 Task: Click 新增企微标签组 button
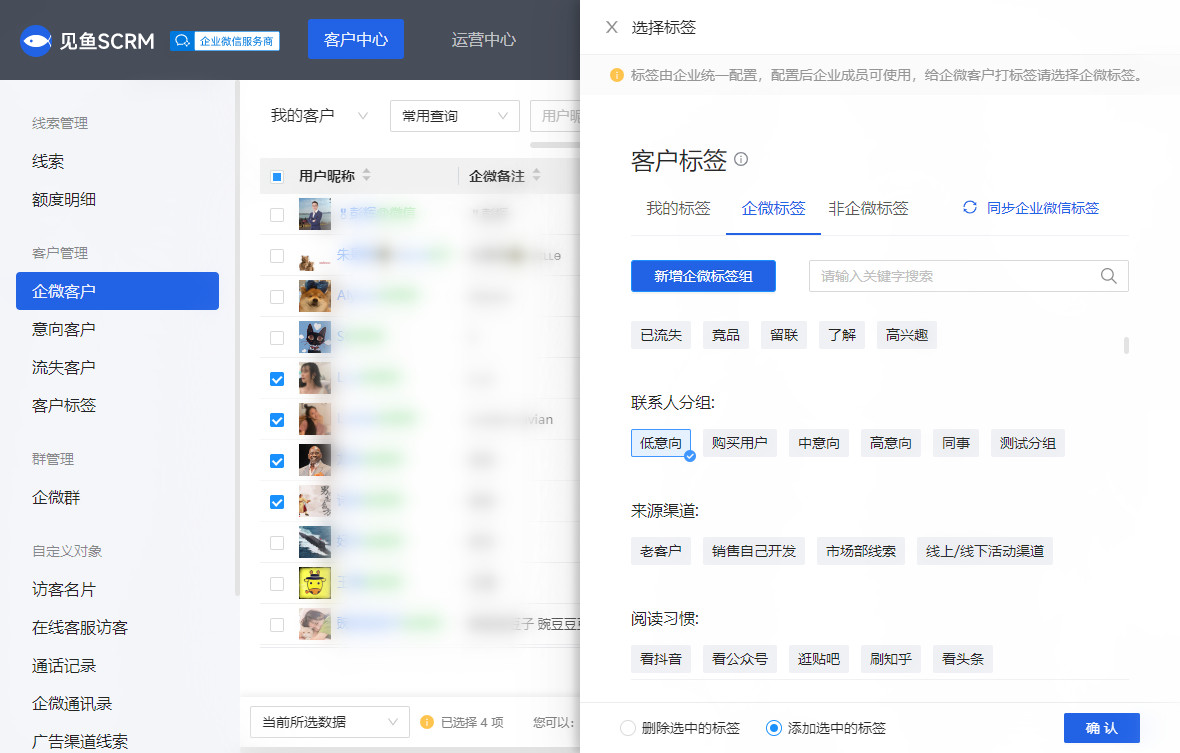coord(703,276)
